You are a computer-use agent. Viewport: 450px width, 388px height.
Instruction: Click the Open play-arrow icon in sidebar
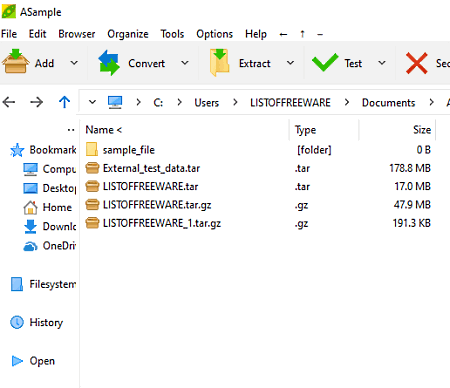pyautogui.click(x=17, y=361)
